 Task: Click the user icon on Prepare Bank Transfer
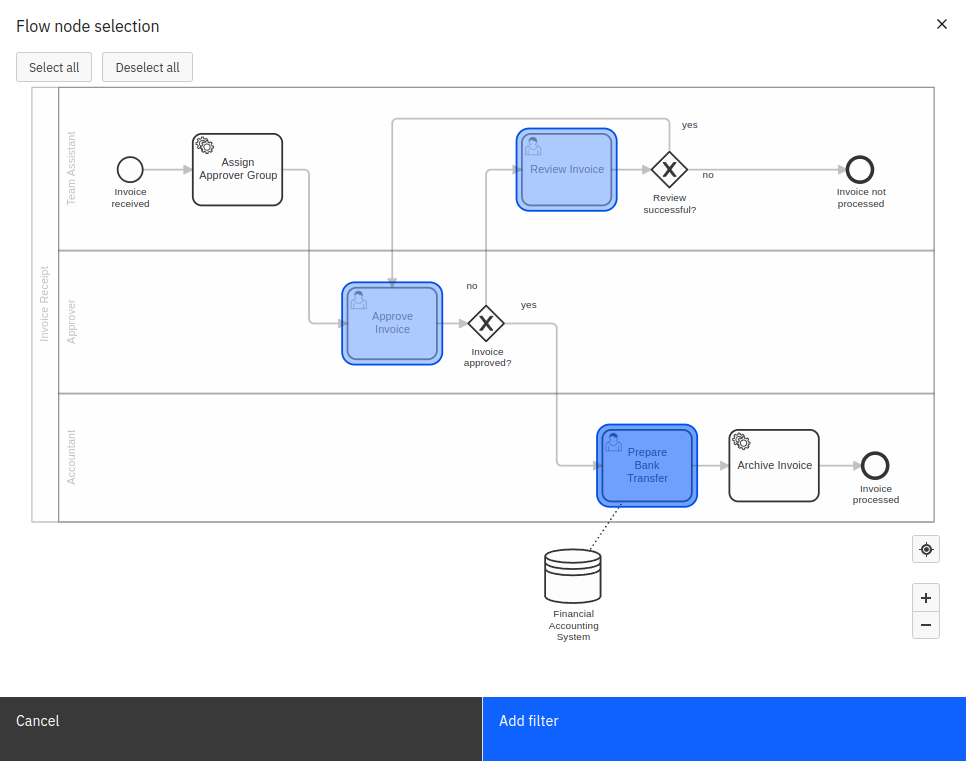(x=613, y=442)
